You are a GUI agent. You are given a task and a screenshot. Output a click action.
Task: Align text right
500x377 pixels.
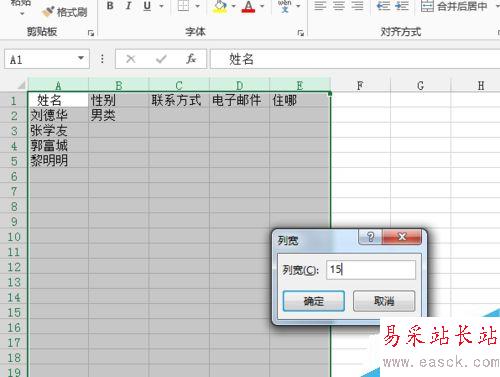click(x=357, y=6)
